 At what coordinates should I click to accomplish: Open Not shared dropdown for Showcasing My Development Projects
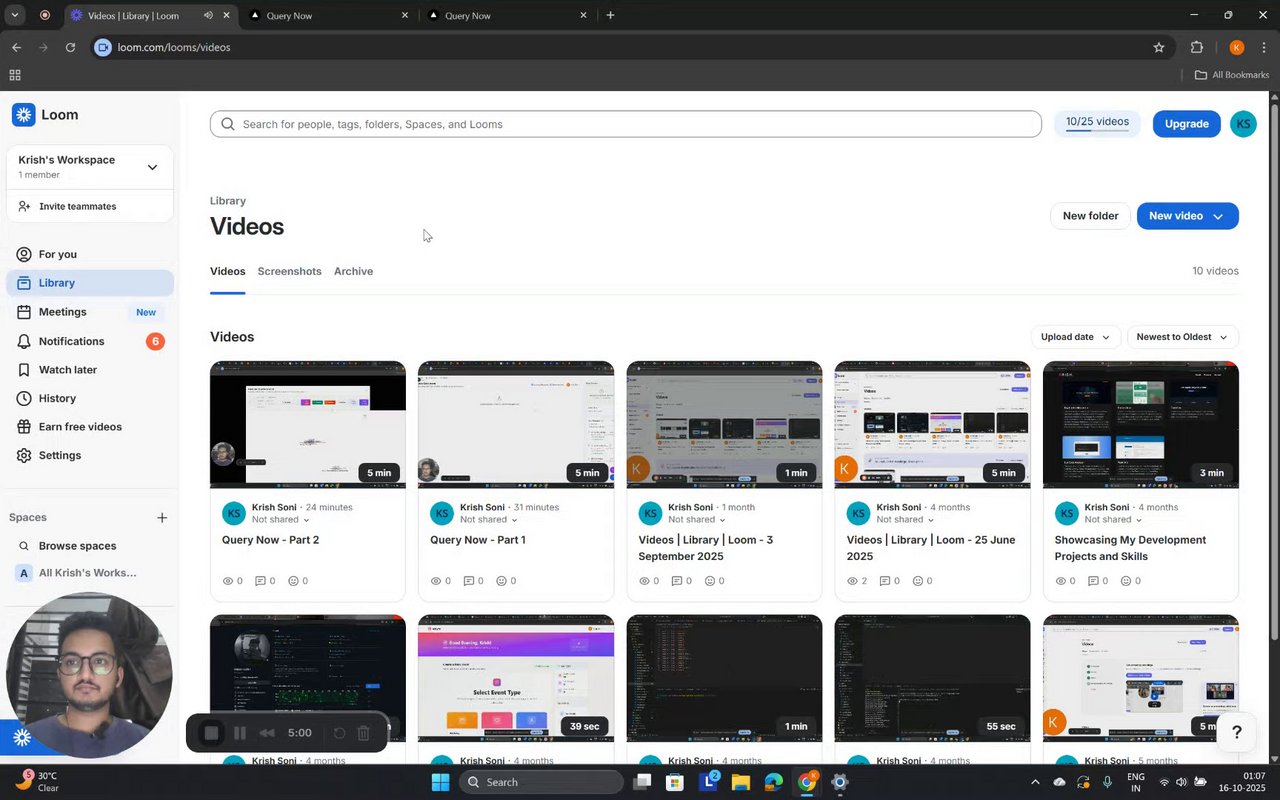point(1114,520)
